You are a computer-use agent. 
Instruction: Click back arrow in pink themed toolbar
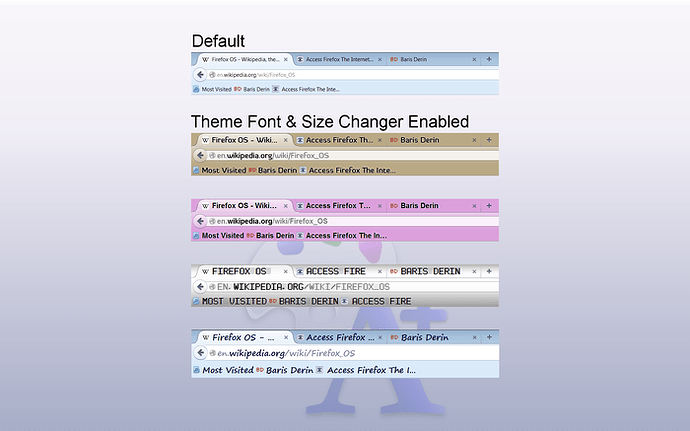click(x=200, y=221)
